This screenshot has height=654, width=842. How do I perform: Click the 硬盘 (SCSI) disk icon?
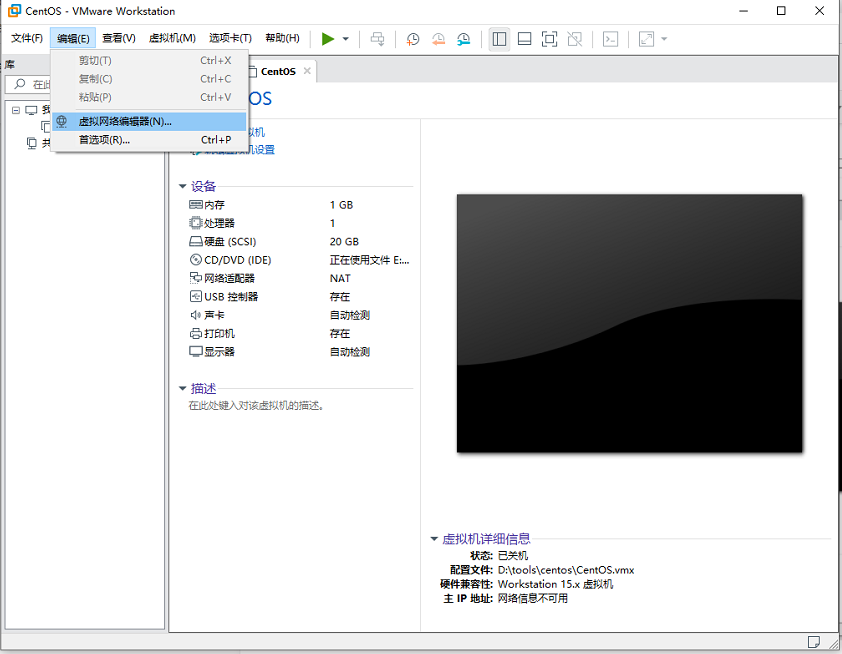pos(195,242)
